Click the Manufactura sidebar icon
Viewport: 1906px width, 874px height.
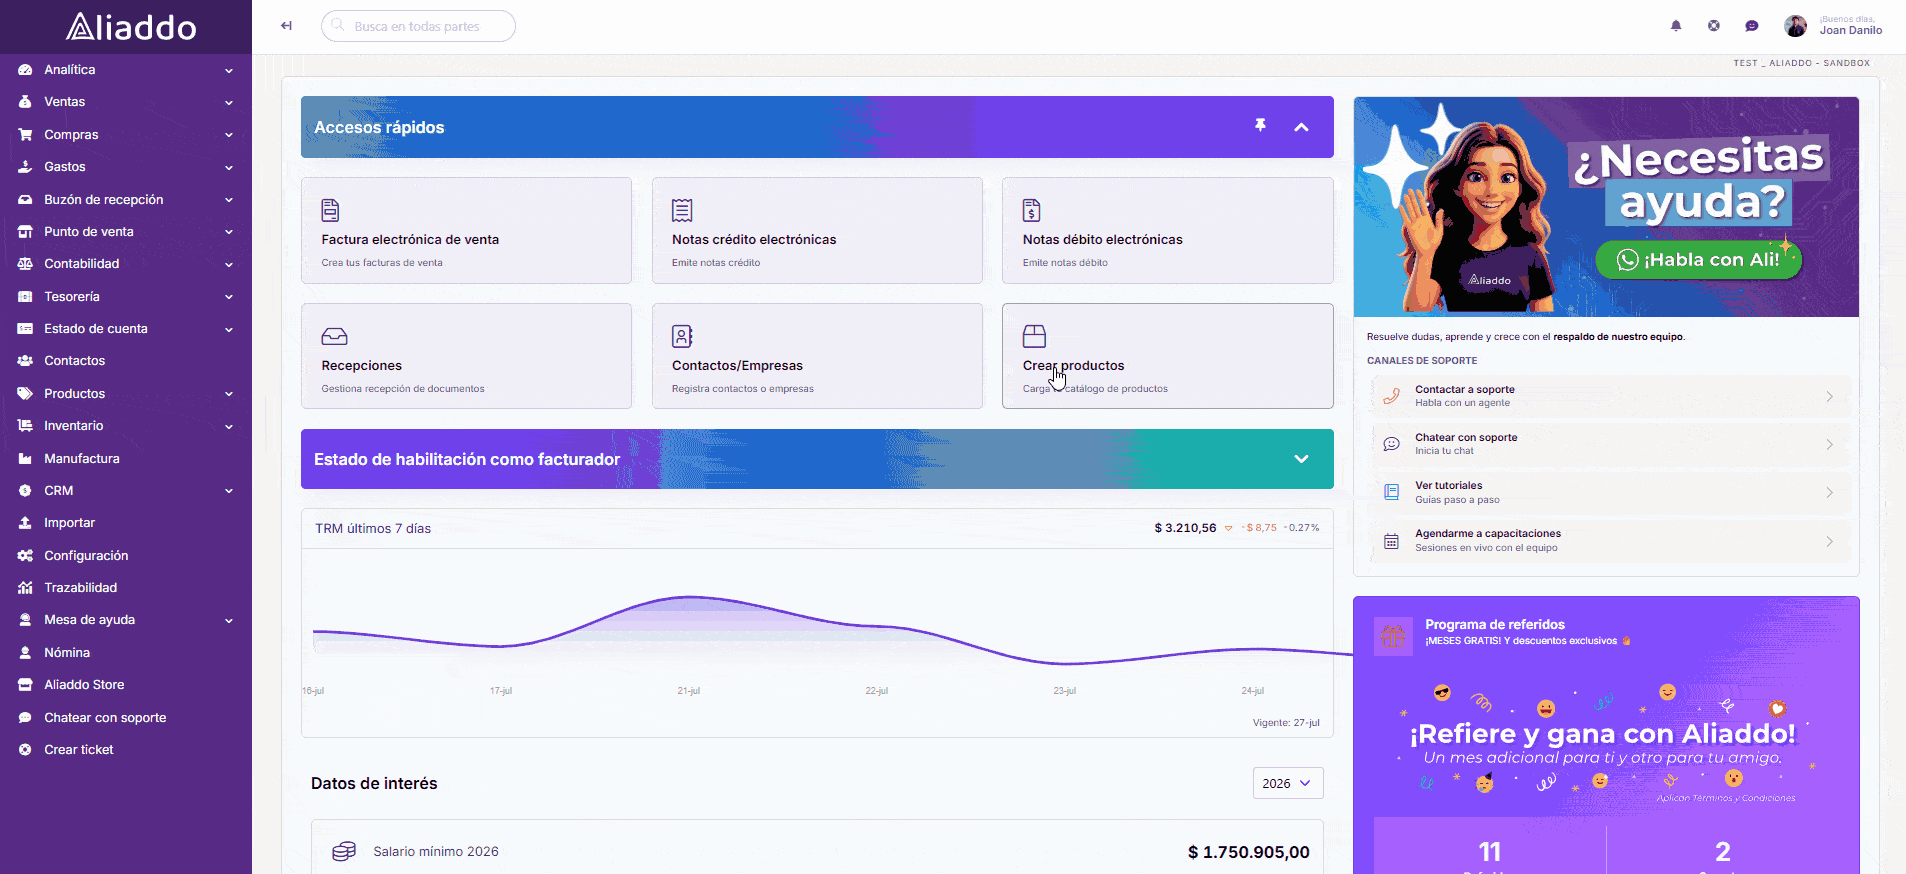(25, 459)
